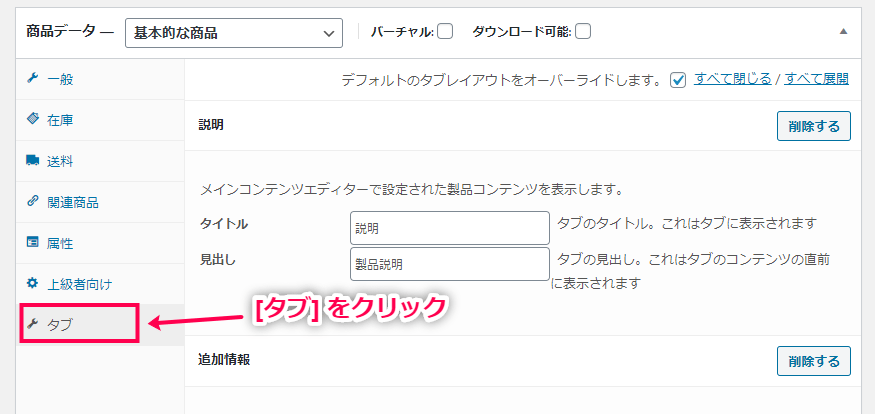Open the 関連商品 tab

(x=100, y=202)
